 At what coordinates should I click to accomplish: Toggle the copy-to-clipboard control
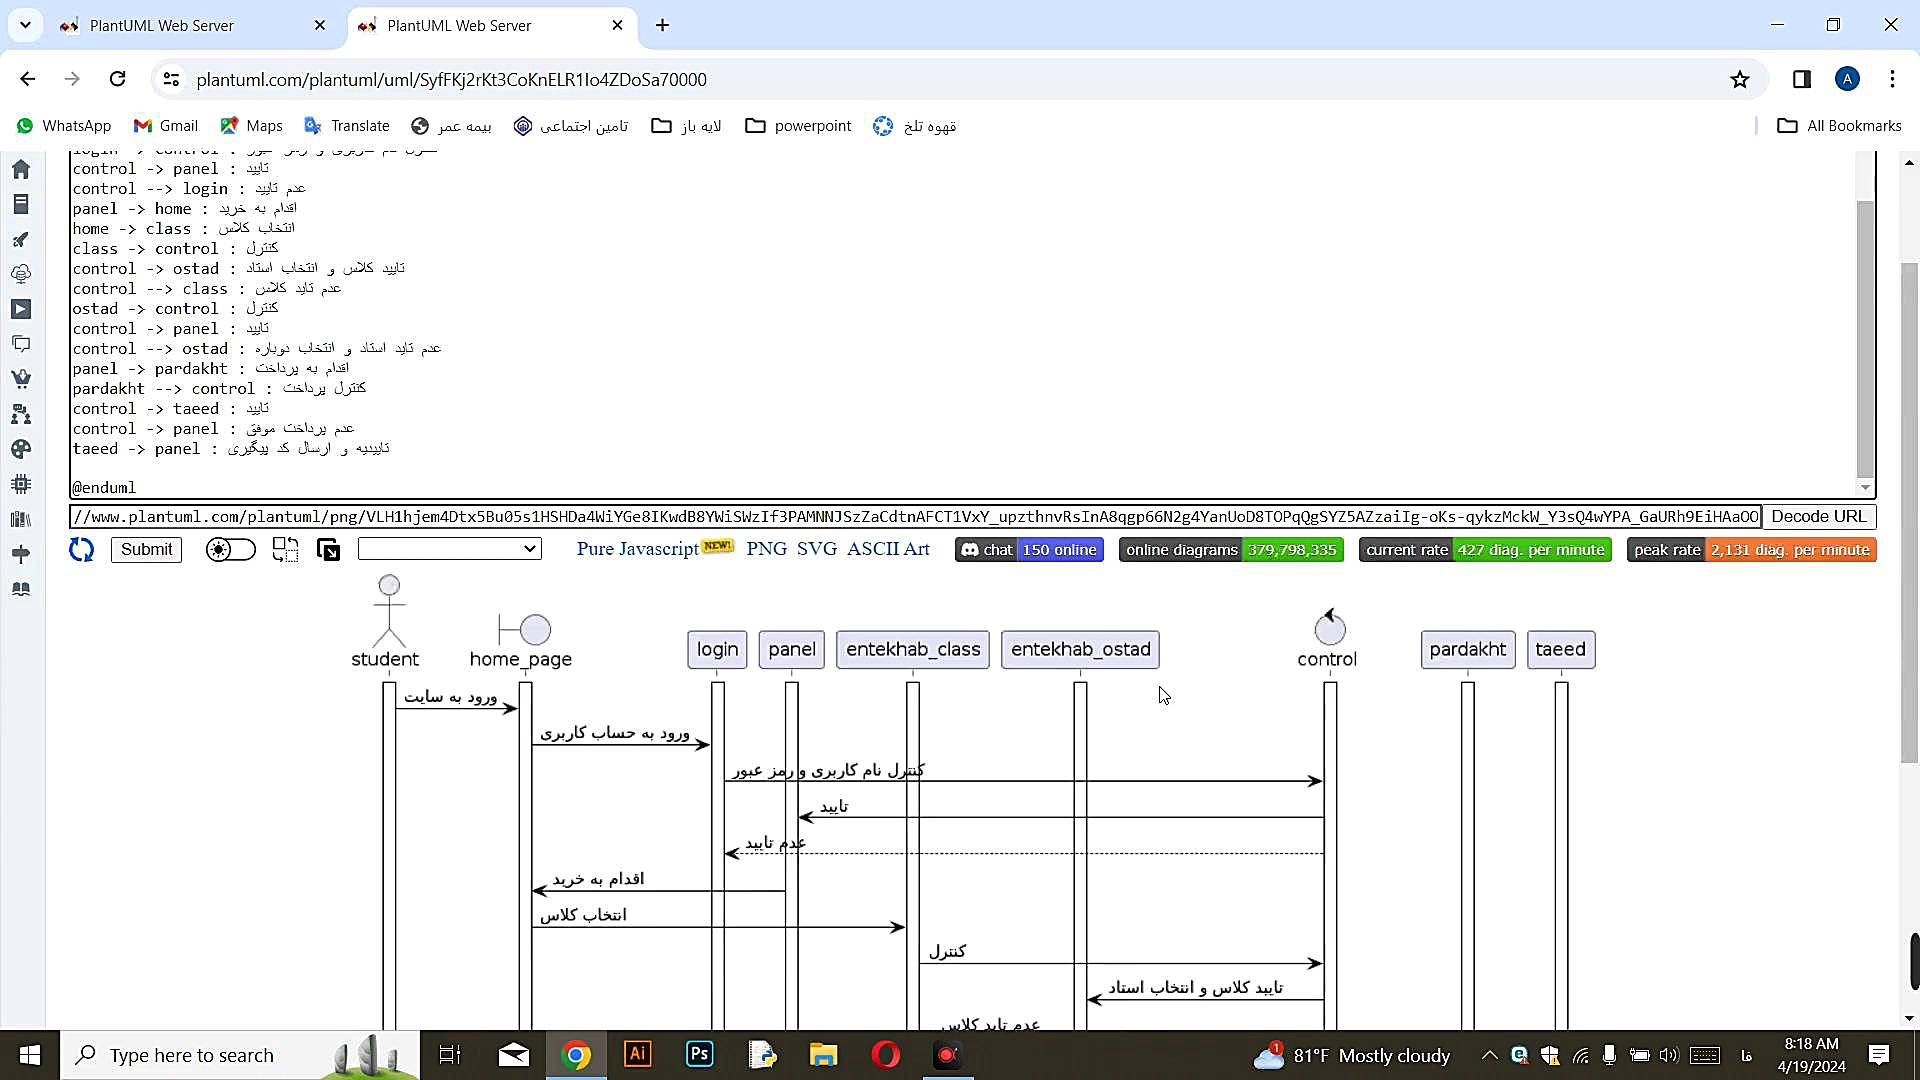[x=328, y=549]
